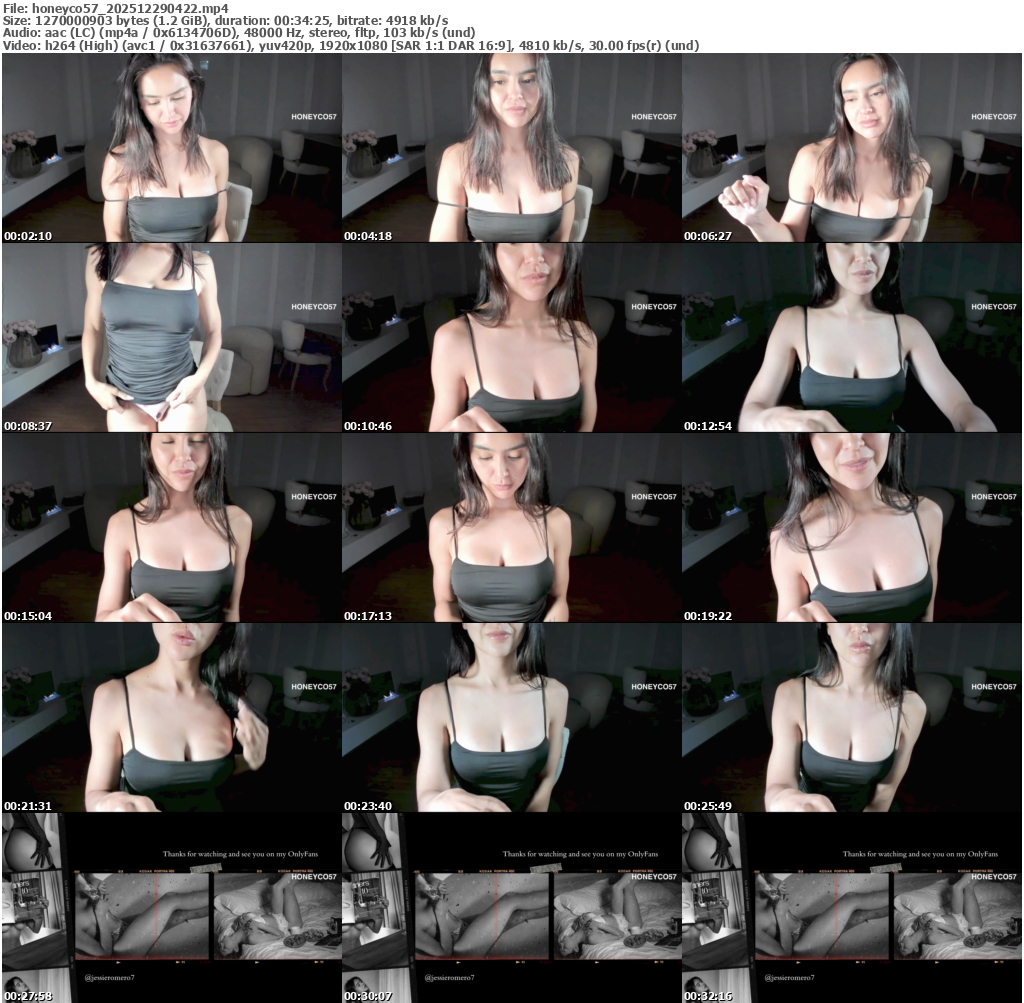Select the thumbnail timestamped 00:23:40

click(511, 717)
